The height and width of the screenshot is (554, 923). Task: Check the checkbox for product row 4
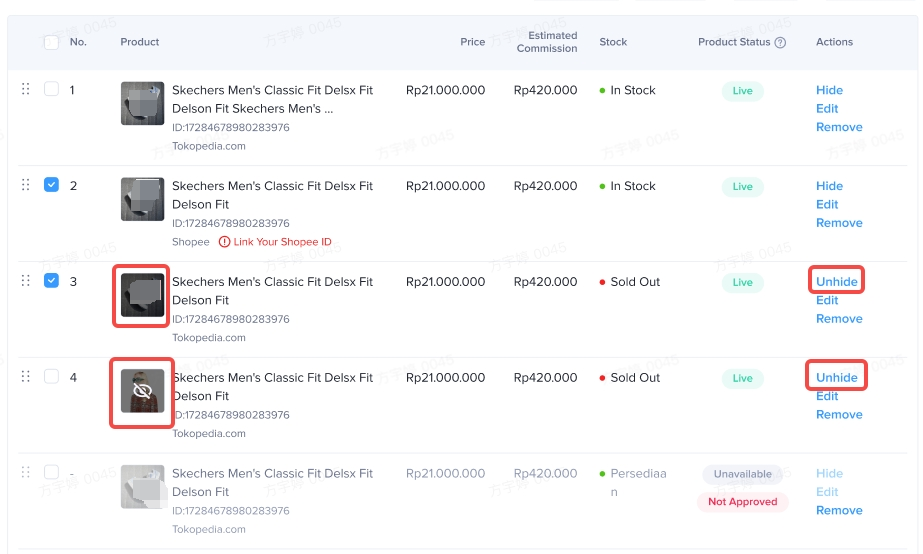[x=51, y=377]
